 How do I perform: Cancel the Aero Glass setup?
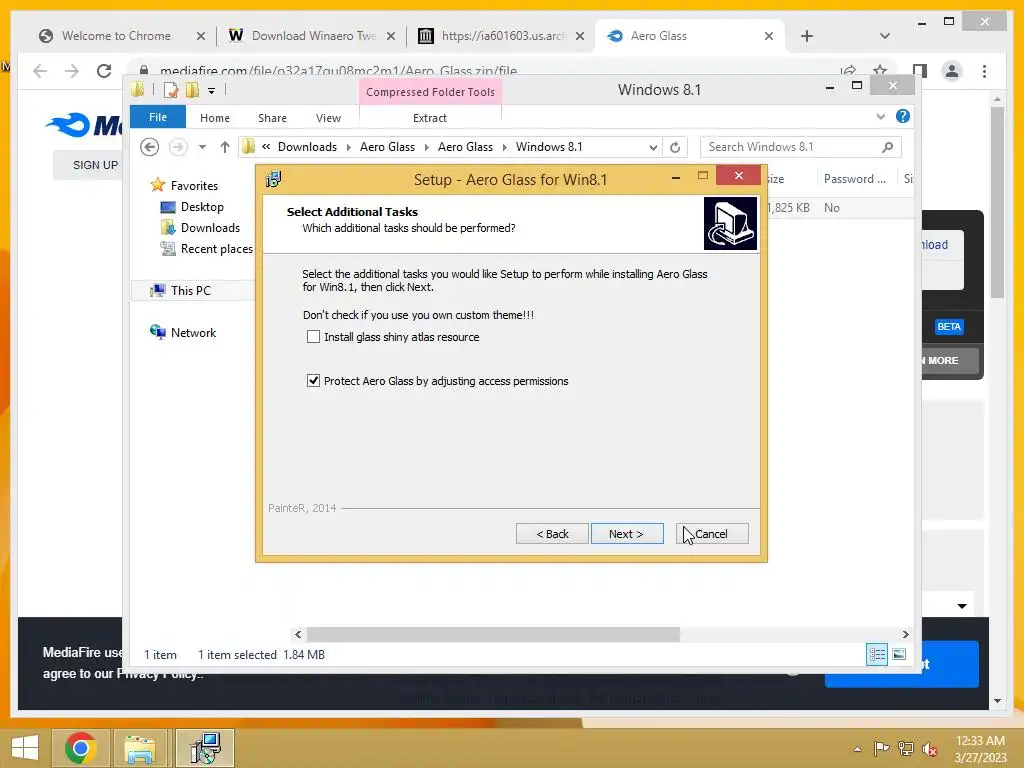tap(712, 534)
